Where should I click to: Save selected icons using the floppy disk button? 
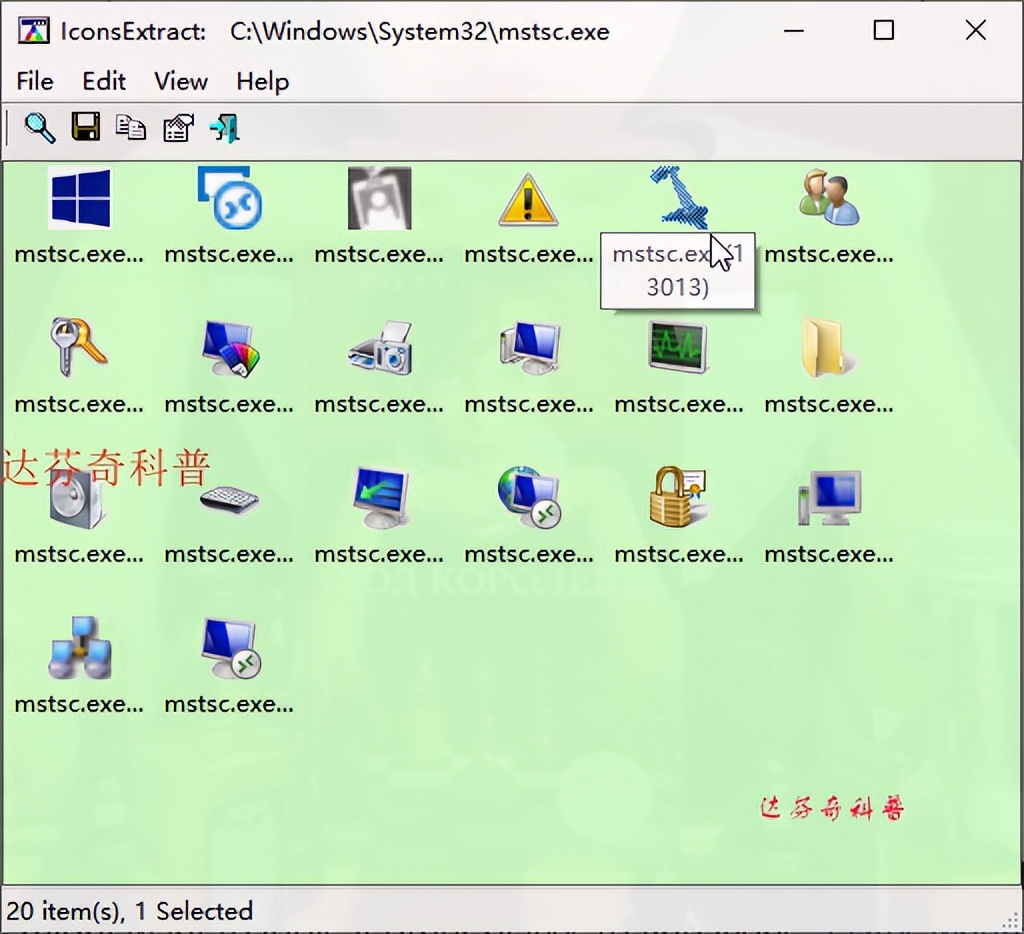pyautogui.click(x=85, y=127)
